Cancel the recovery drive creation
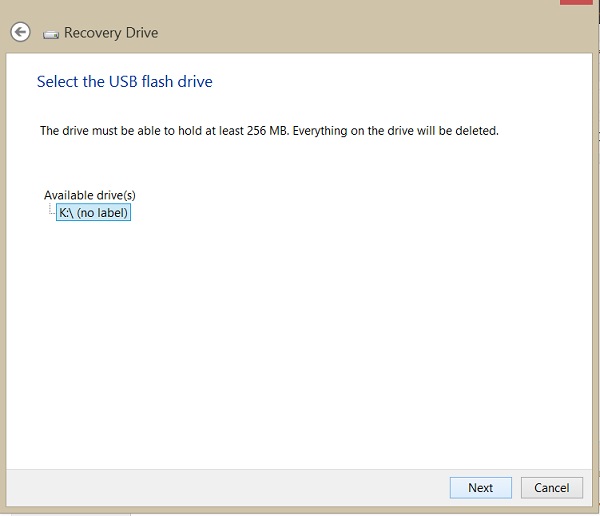The image size is (600, 516). [x=552, y=488]
